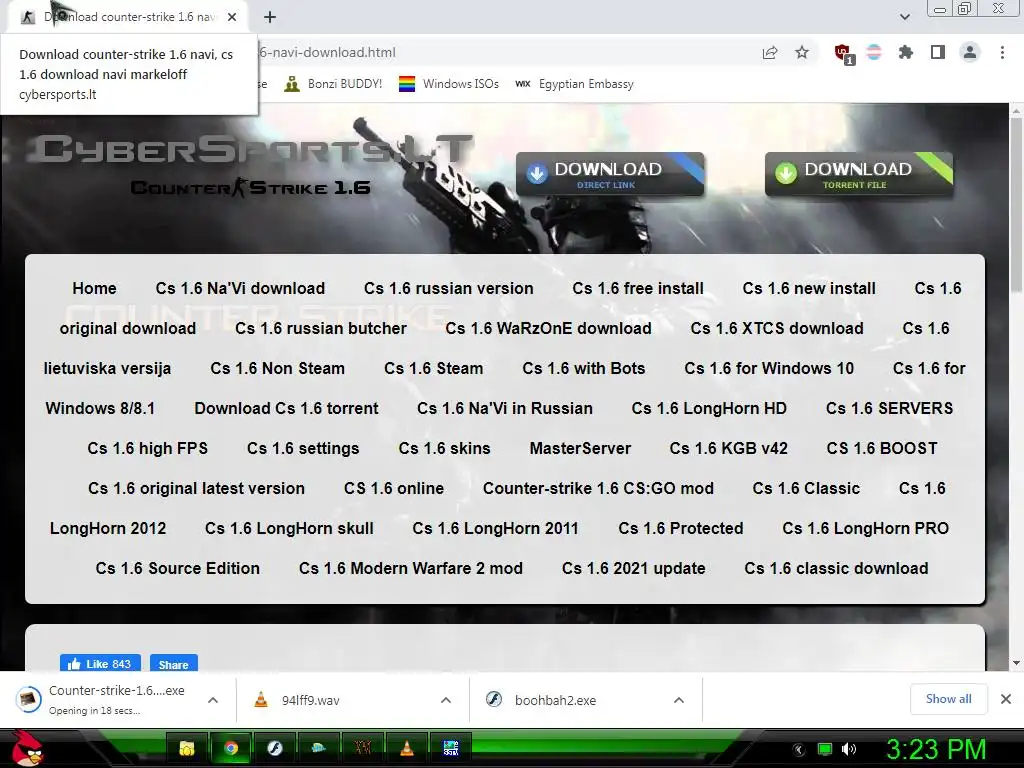Open Cs 1.6 with Bots link
Screen dimensions: 1024x768
pos(583,368)
